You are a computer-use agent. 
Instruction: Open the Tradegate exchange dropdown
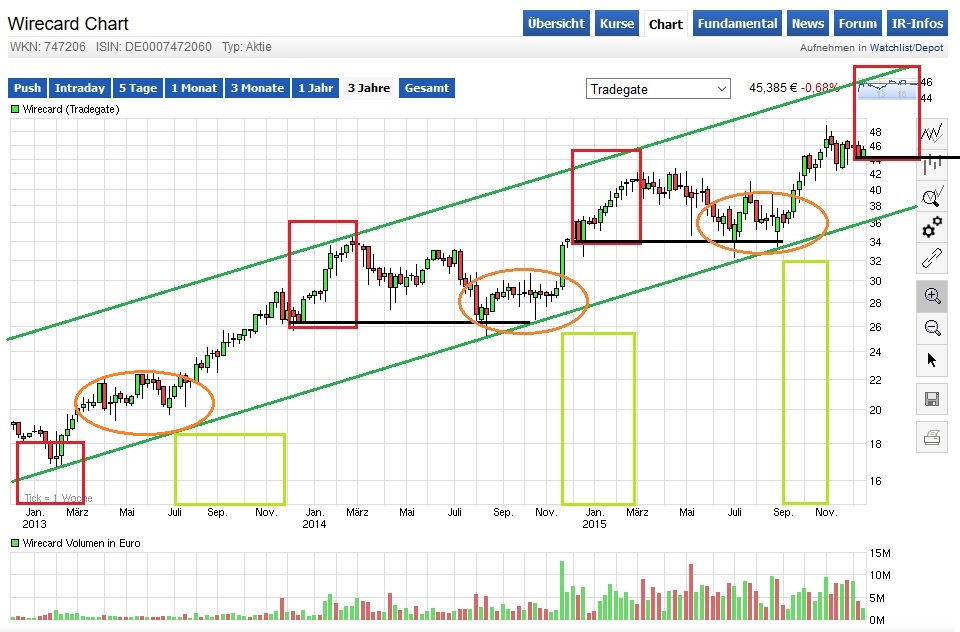[x=657, y=89]
